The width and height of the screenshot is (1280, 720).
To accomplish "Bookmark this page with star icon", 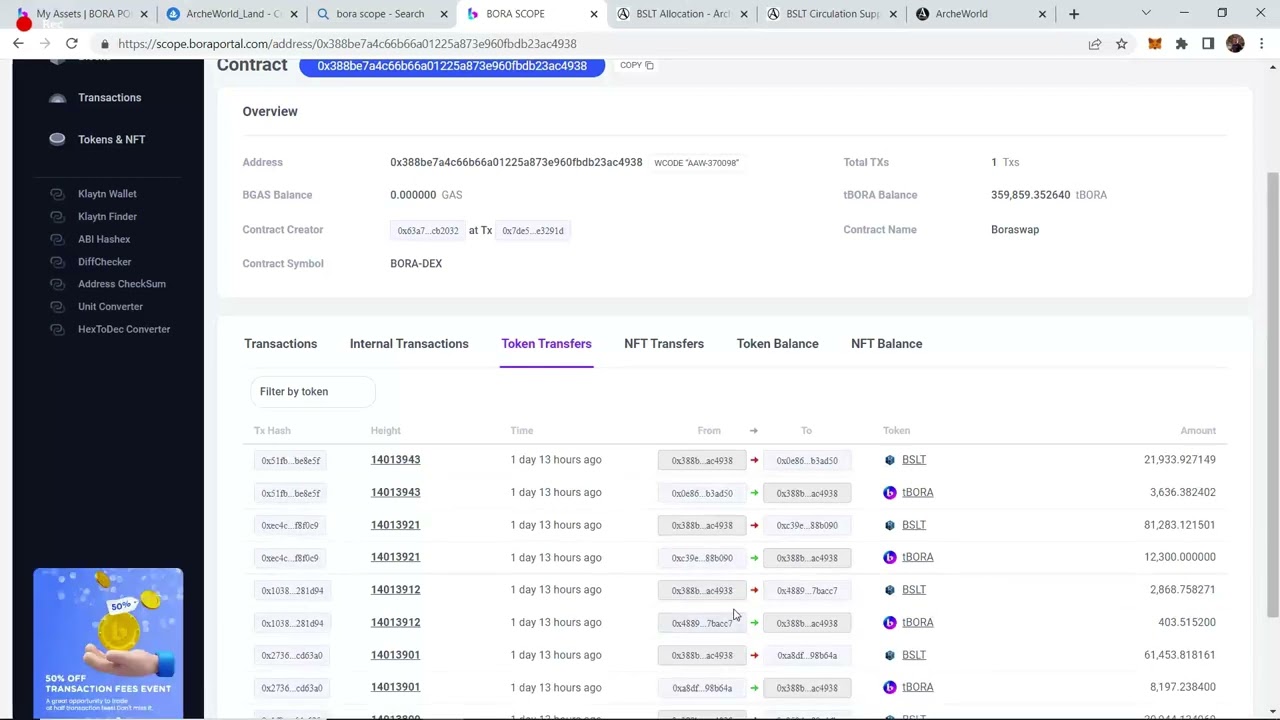I will tap(1122, 44).
